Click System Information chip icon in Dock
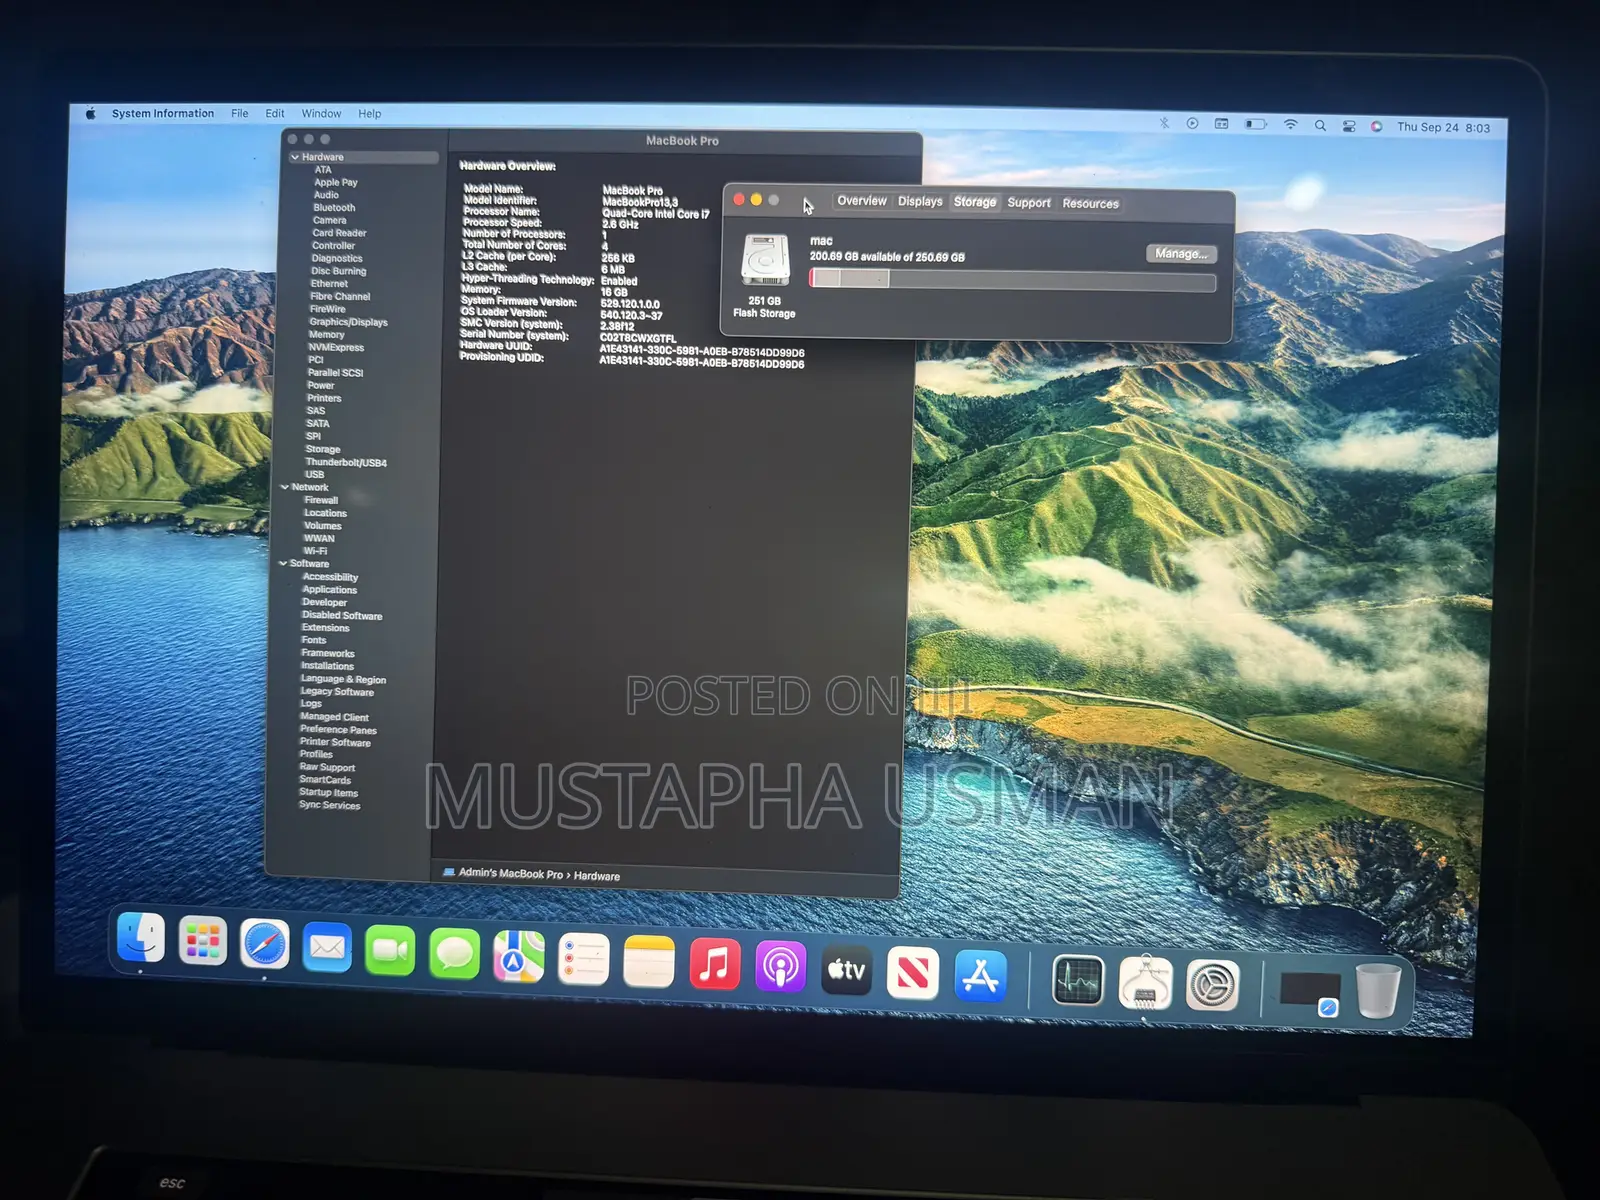1600x1200 pixels. pyautogui.click(x=1145, y=983)
